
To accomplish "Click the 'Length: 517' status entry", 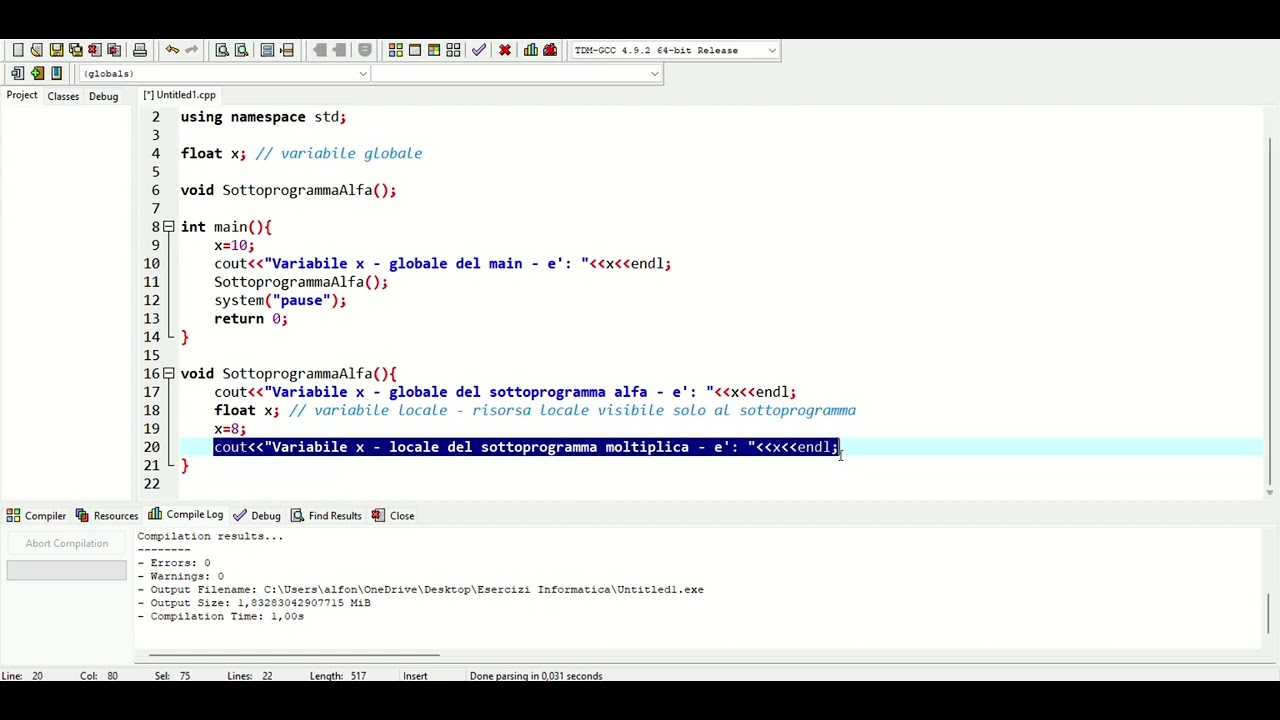I will [337, 676].
